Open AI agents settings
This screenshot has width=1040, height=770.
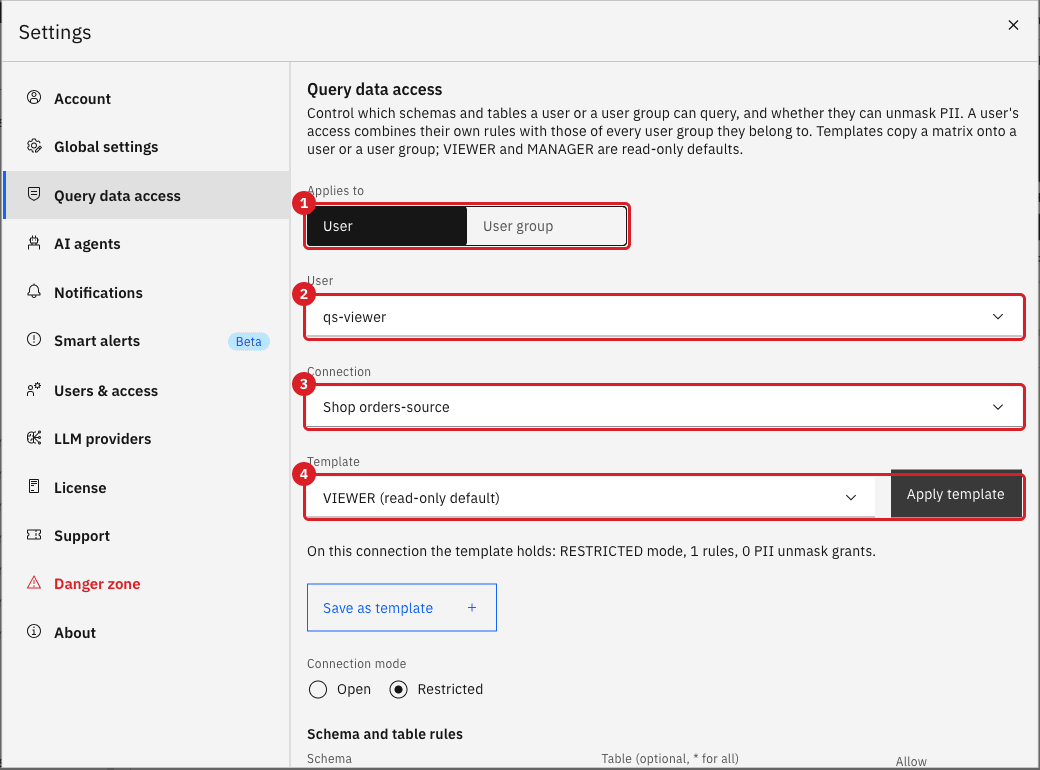146,243
